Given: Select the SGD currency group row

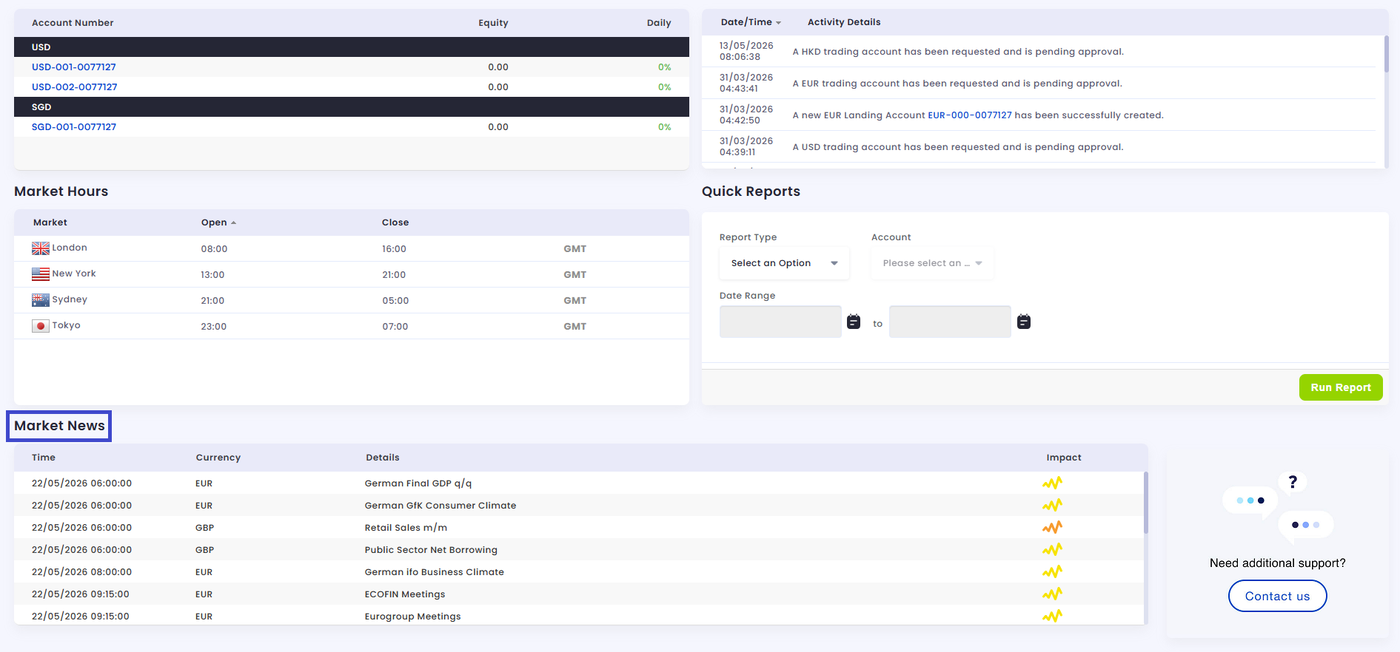Looking at the screenshot, I should click(x=352, y=107).
